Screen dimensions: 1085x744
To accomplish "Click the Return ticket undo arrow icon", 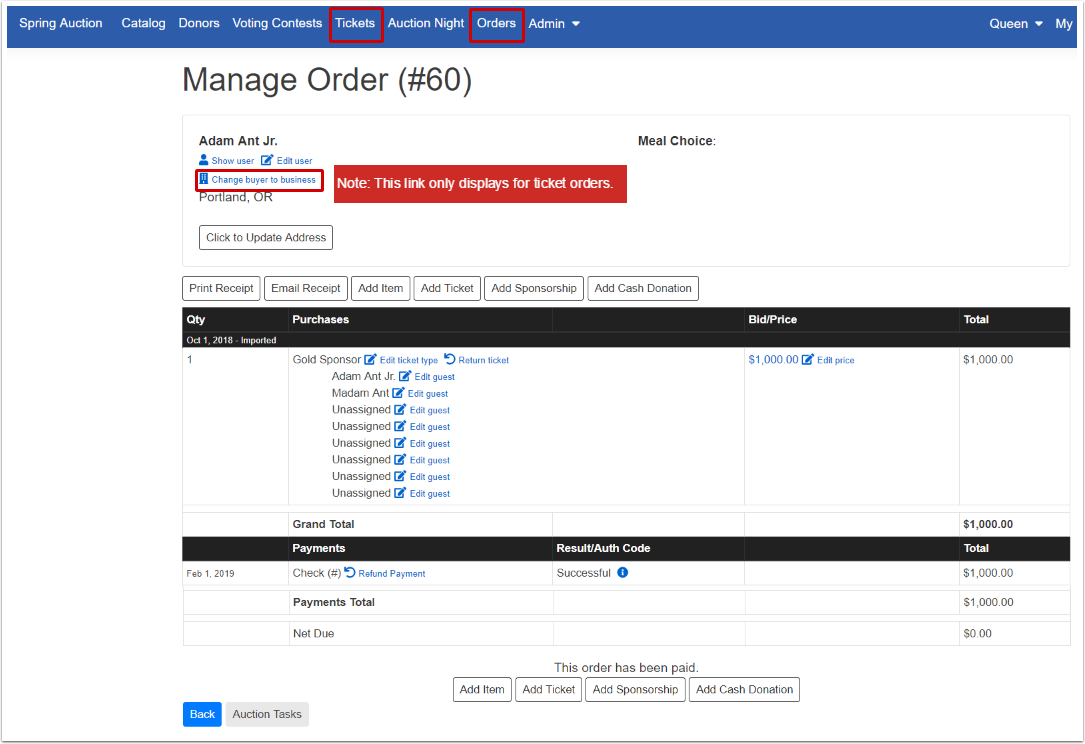I will (x=449, y=360).
